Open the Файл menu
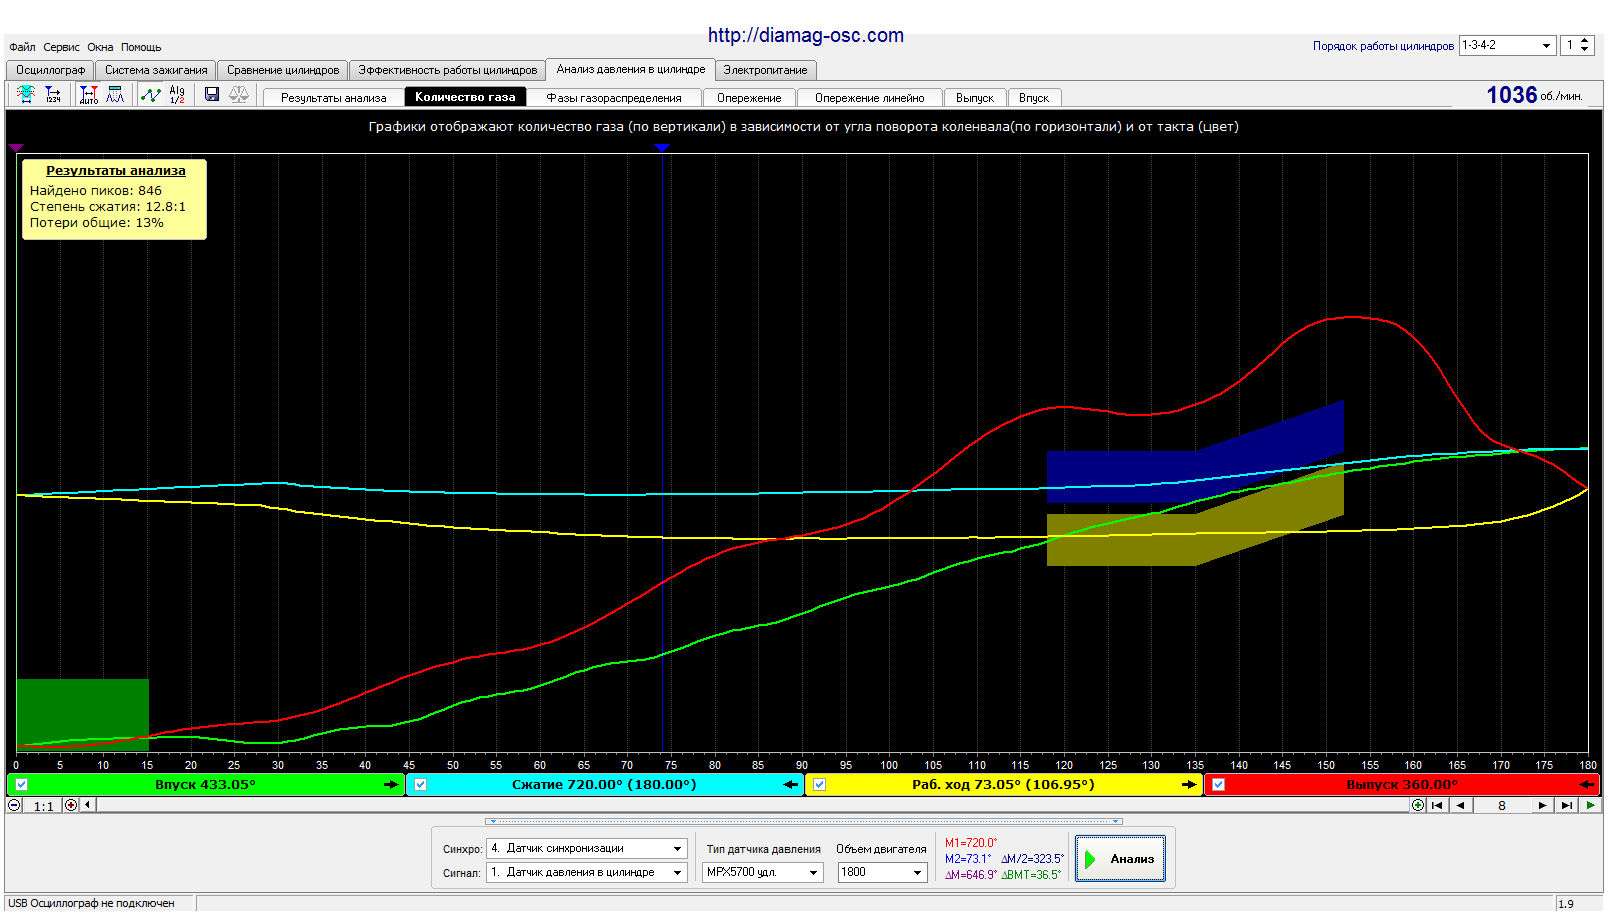The image size is (1616, 916). pyautogui.click(x=22, y=47)
